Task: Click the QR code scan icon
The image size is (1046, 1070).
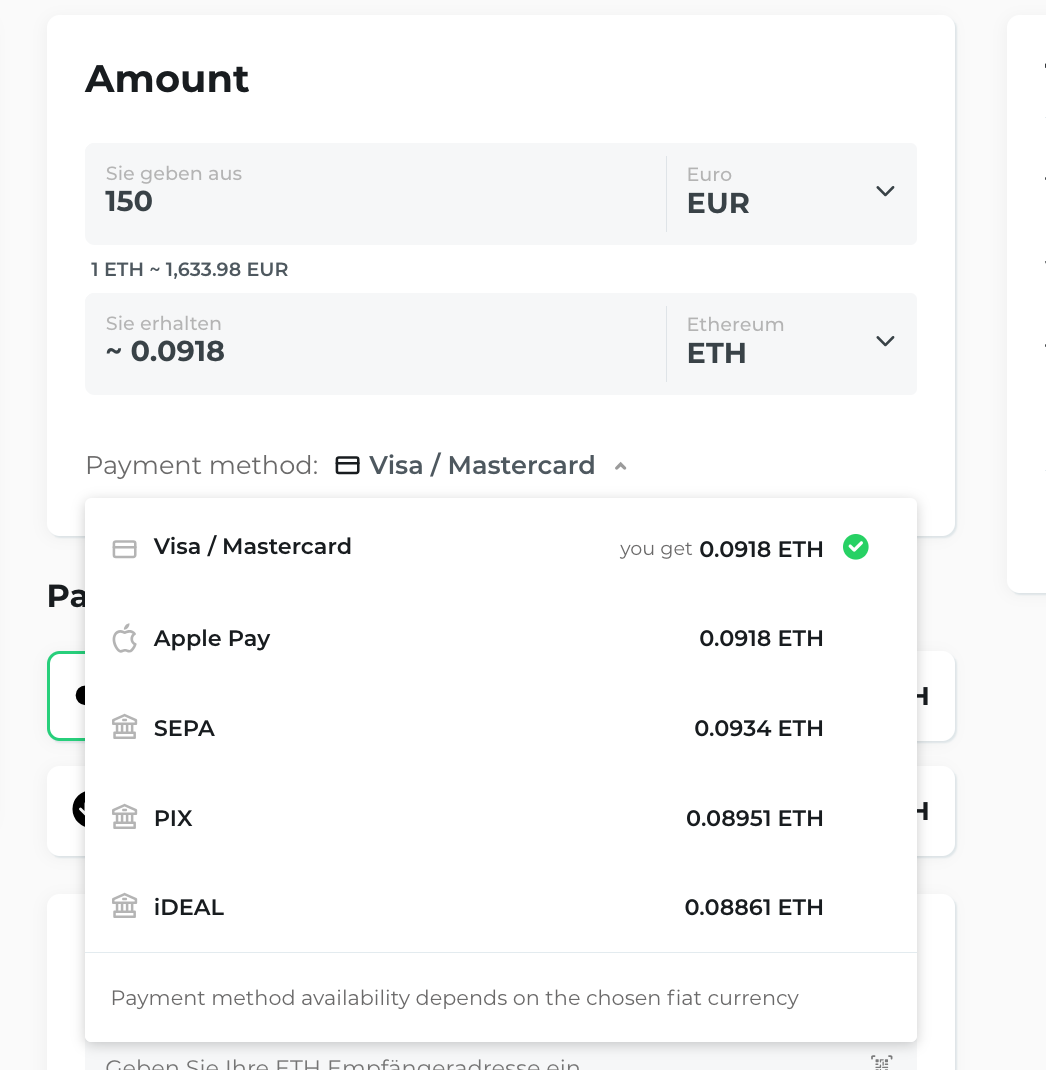Action: click(880, 1062)
